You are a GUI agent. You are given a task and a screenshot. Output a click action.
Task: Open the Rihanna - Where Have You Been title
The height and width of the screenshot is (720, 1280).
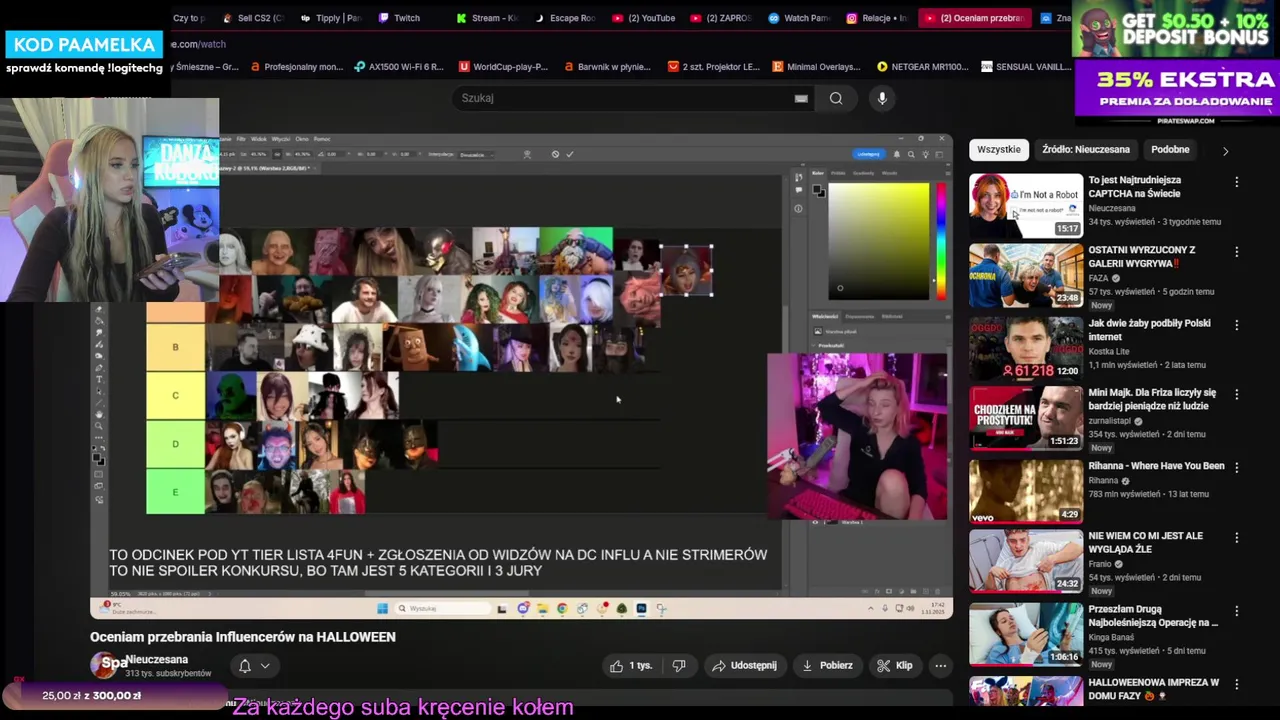(1156, 466)
